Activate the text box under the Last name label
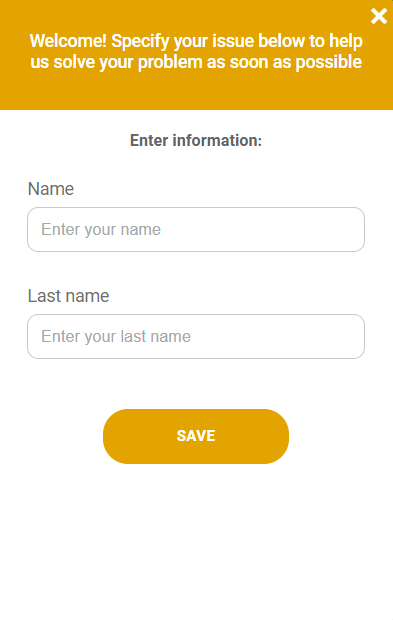This screenshot has height=620, width=393. click(x=196, y=336)
